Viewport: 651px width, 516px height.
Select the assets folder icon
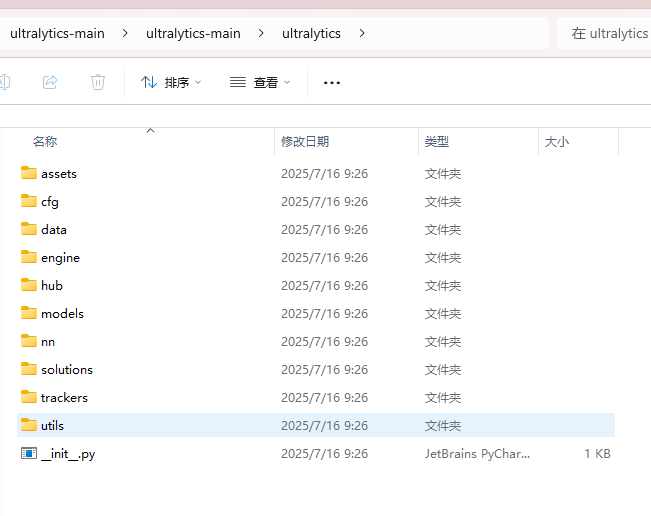coord(29,173)
